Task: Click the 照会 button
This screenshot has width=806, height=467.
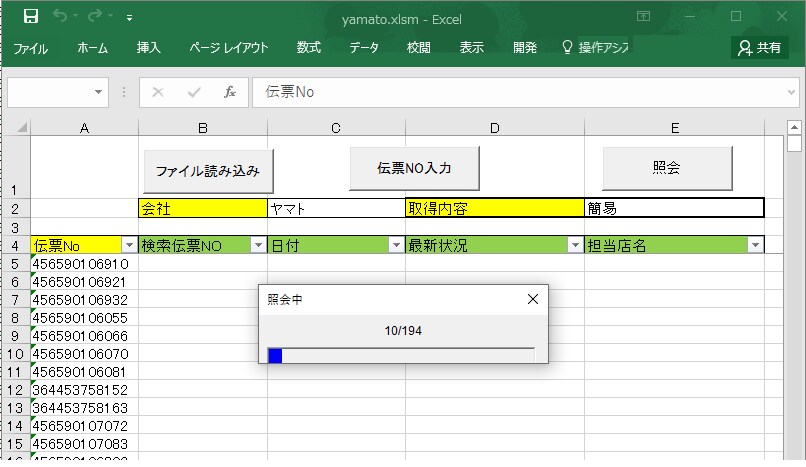Action: 667,168
